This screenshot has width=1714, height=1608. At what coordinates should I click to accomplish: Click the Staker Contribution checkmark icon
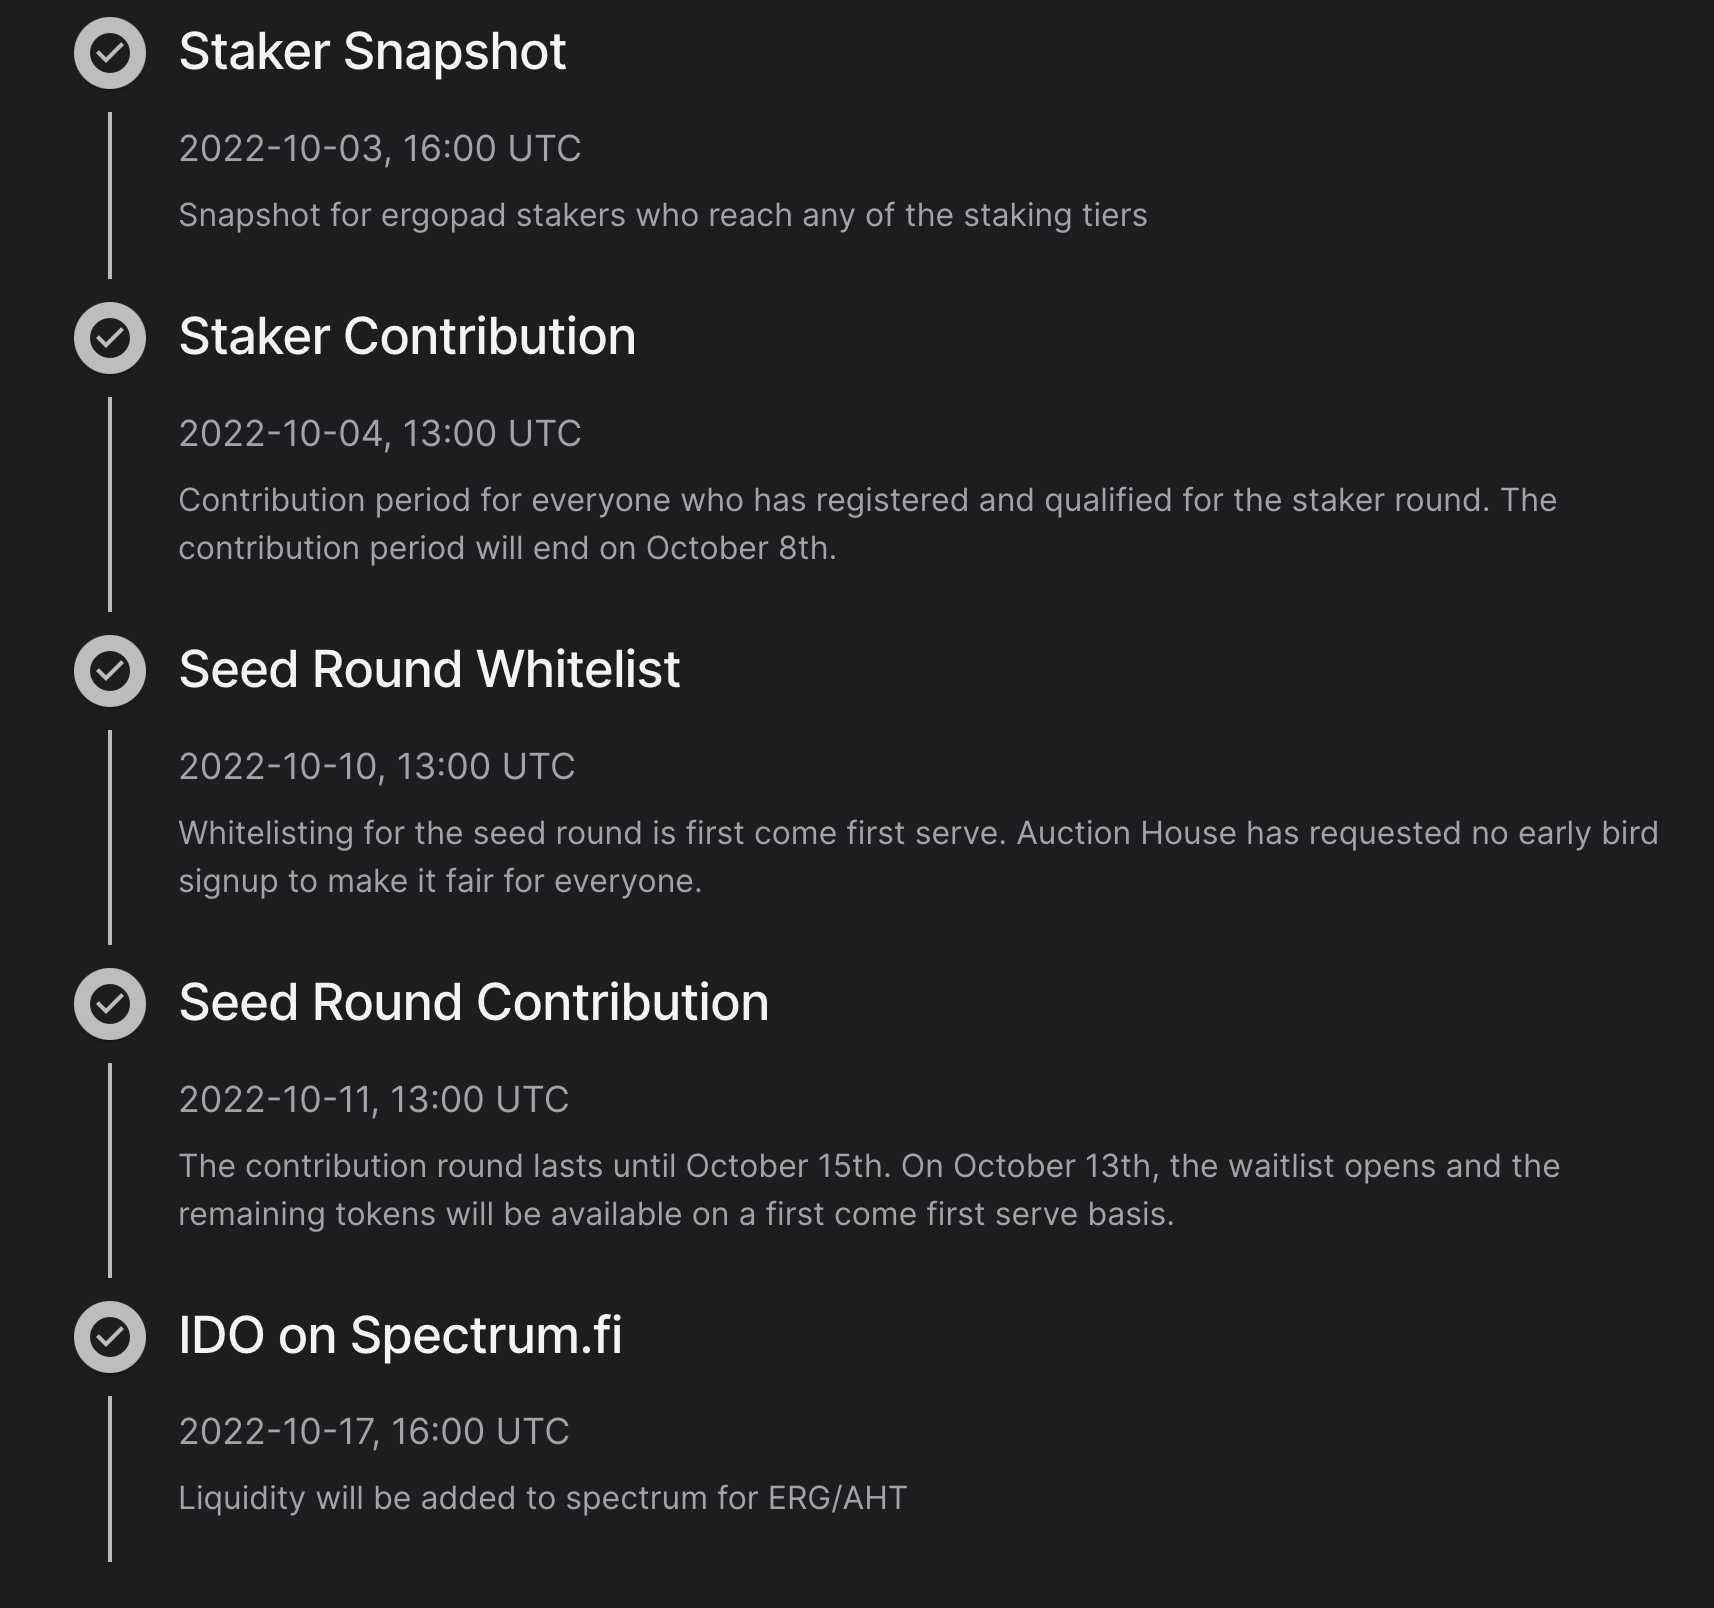point(110,338)
